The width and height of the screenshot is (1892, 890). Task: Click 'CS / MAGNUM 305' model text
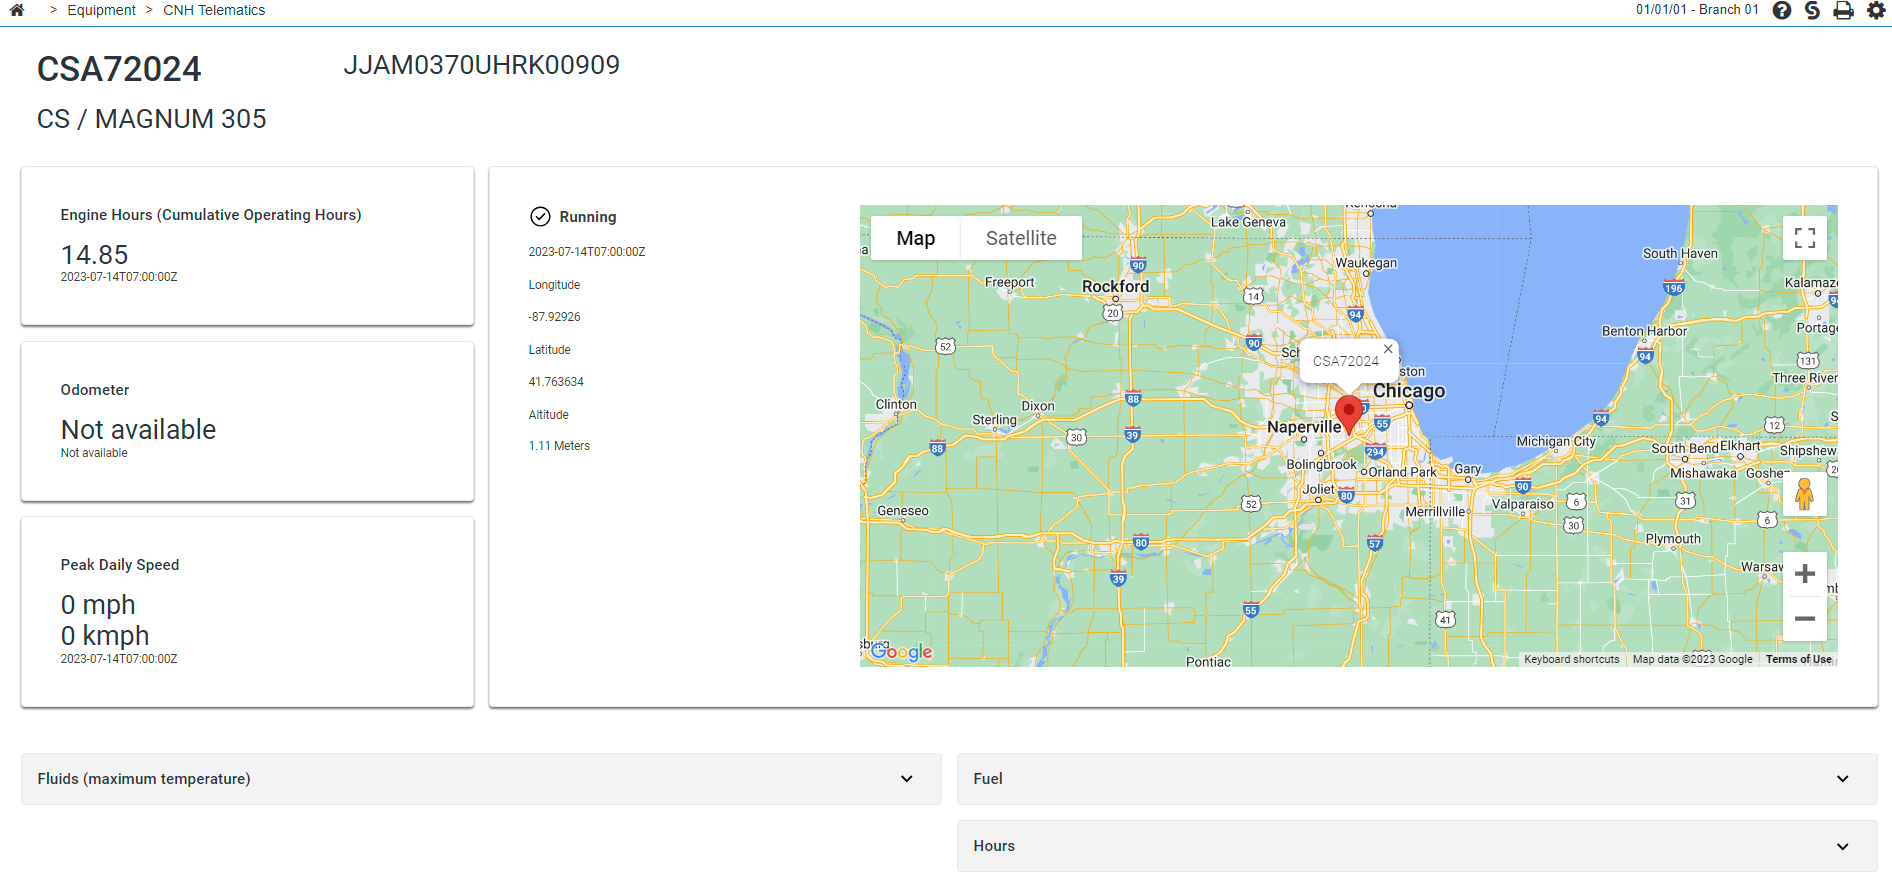point(152,119)
